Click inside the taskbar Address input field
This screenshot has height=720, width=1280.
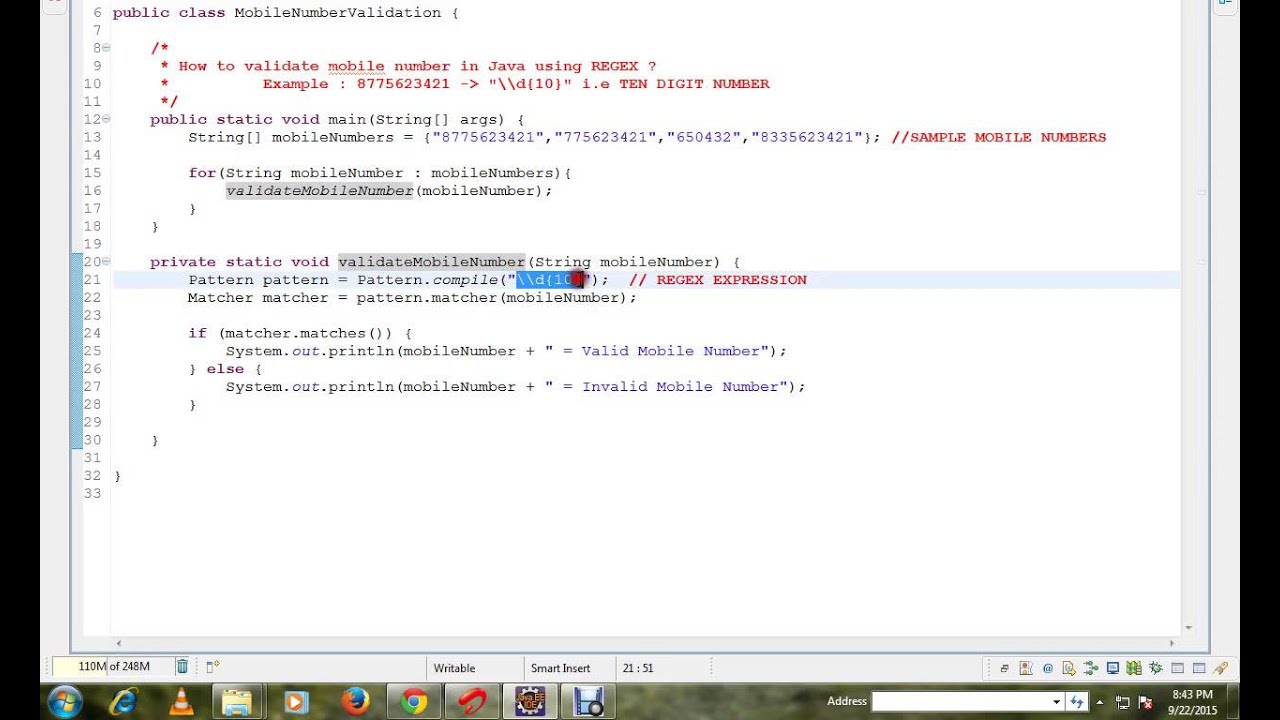tap(961, 702)
